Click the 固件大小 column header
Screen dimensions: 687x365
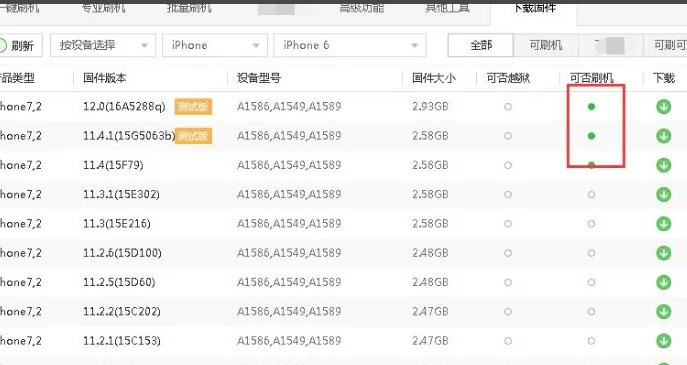(434, 78)
